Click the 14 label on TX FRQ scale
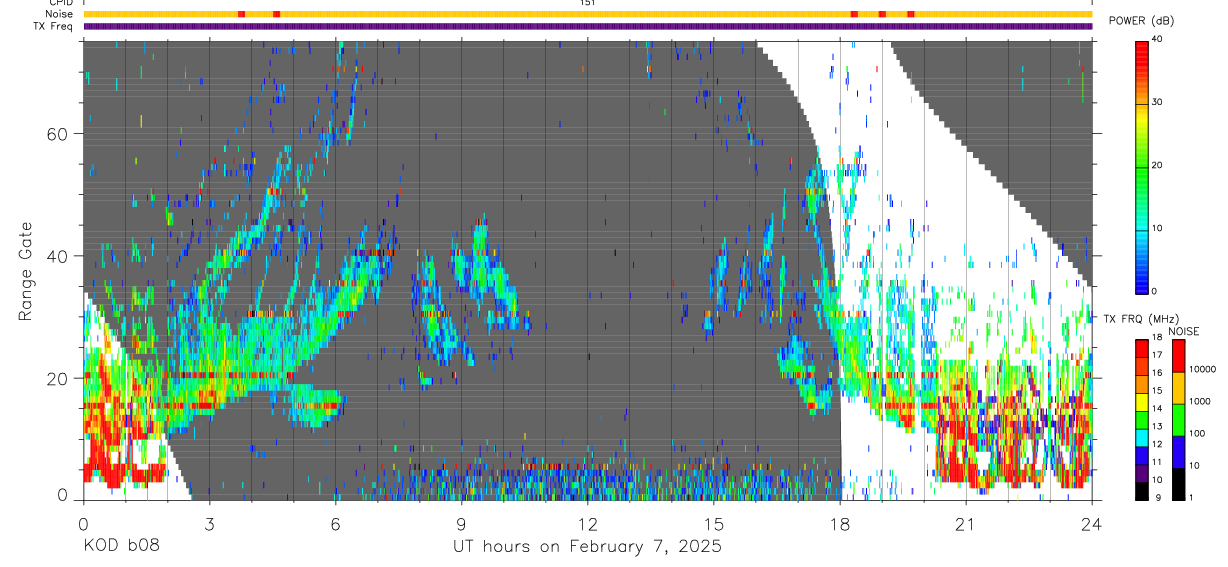 click(x=1156, y=409)
